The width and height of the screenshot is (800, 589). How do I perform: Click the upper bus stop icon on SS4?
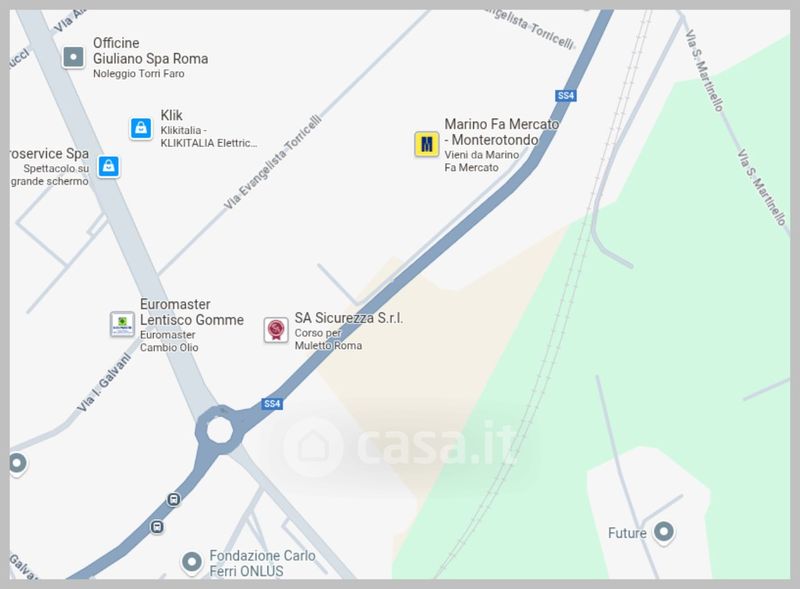tap(173, 499)
